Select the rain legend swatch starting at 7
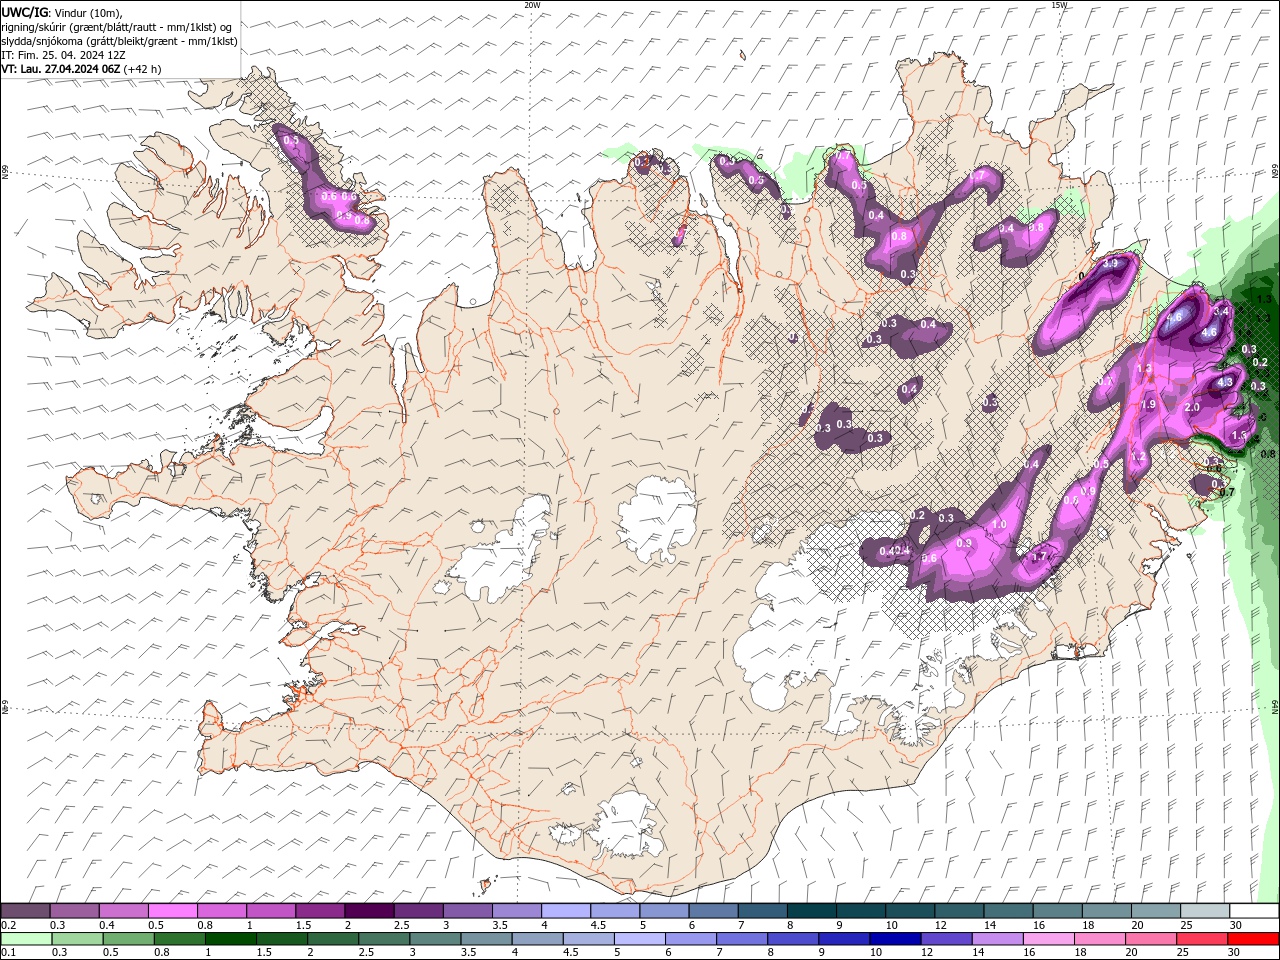Screen dimensions: 1280x960 [x=741, y=939]
